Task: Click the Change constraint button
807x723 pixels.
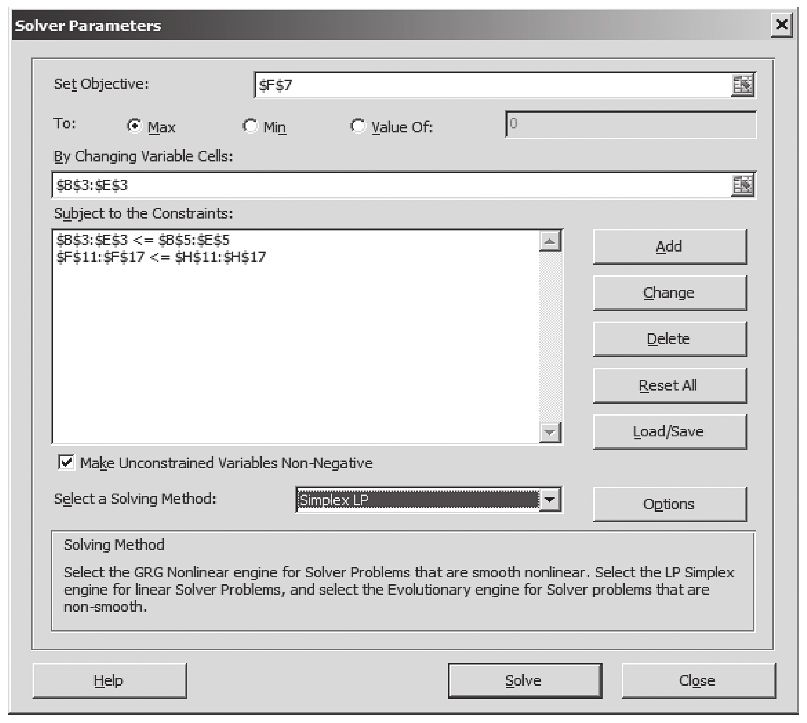Action: (669, 293)
